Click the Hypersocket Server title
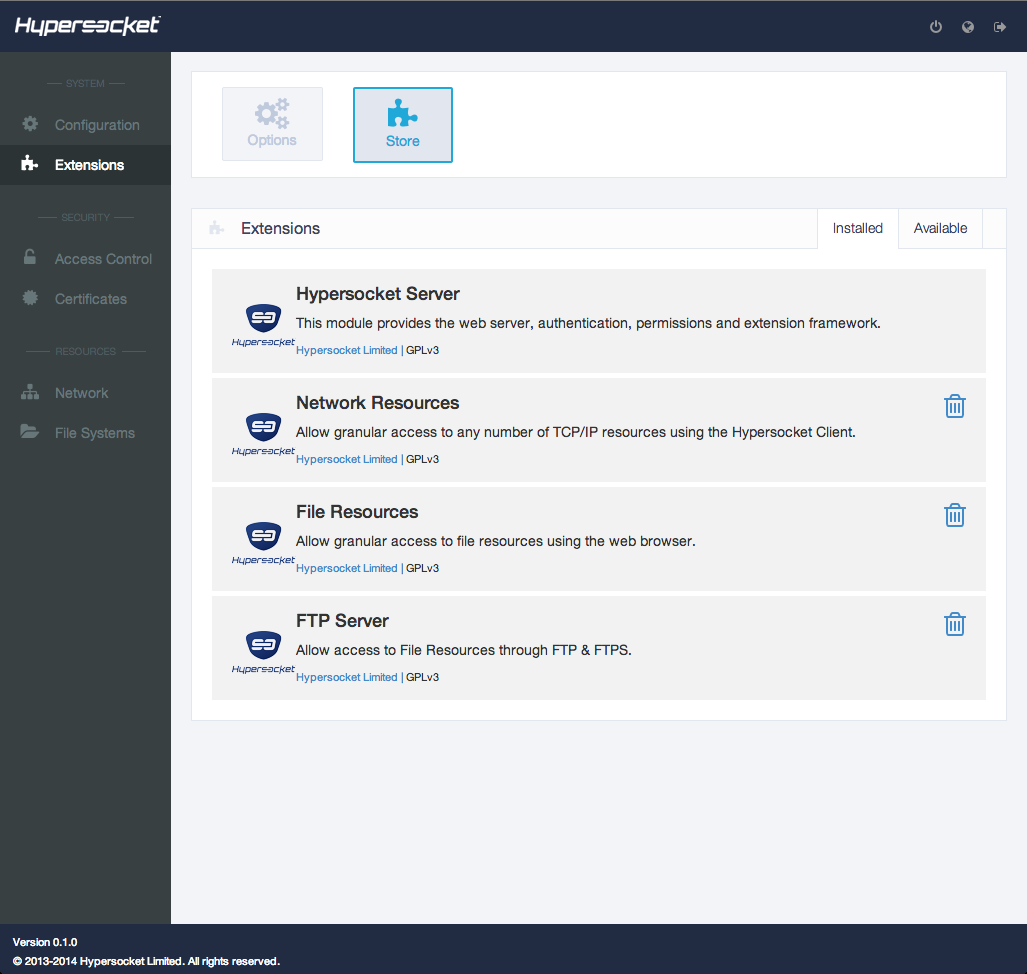 (377, 293)
